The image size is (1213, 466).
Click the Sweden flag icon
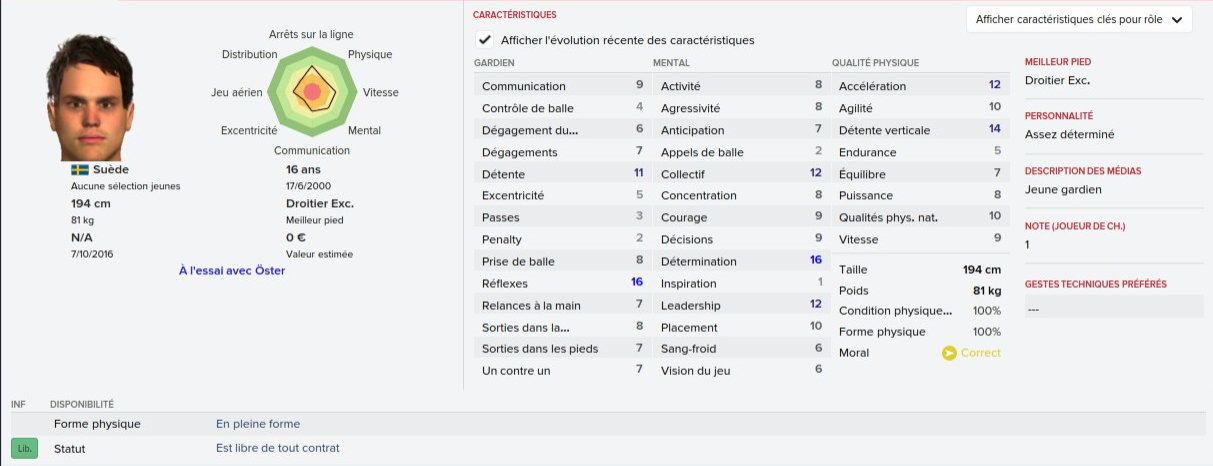coord(80,170)
